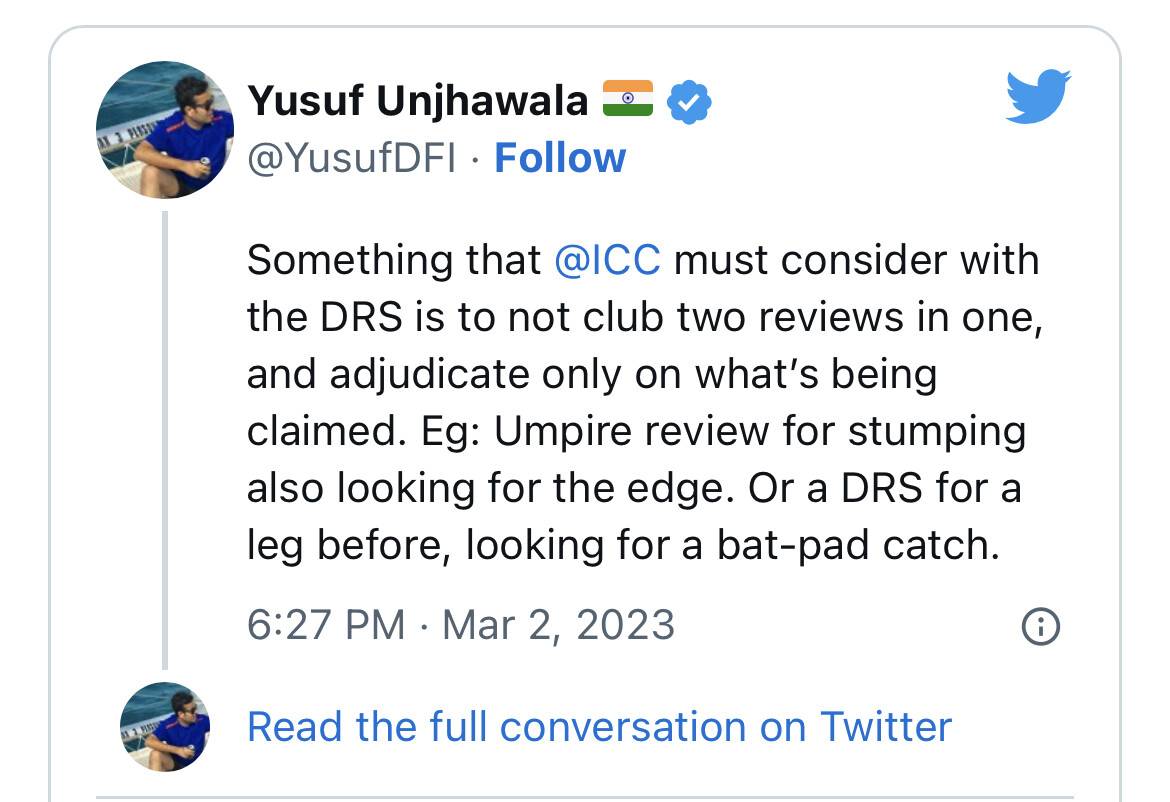
Task: Click the blue verified badge
Action: pyautogui.click(x=689, y=101)
